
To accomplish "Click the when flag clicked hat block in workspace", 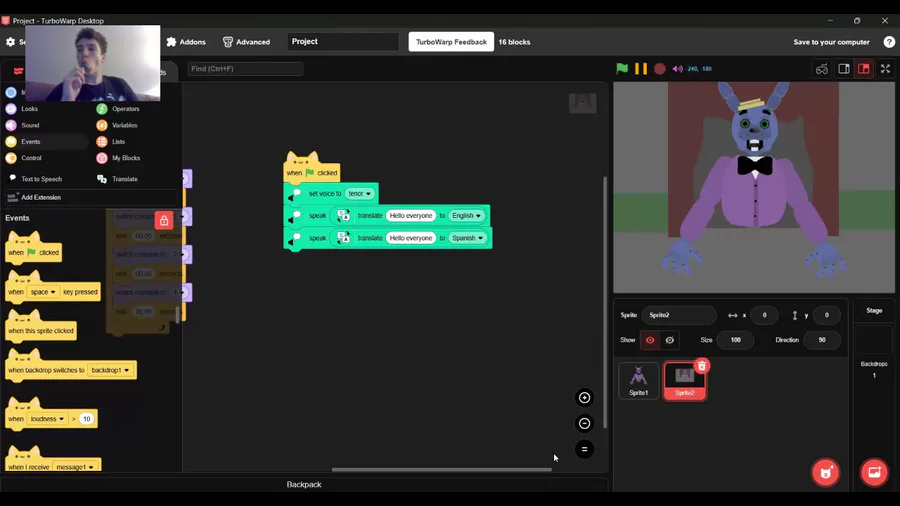I will [x=312, y=171].
